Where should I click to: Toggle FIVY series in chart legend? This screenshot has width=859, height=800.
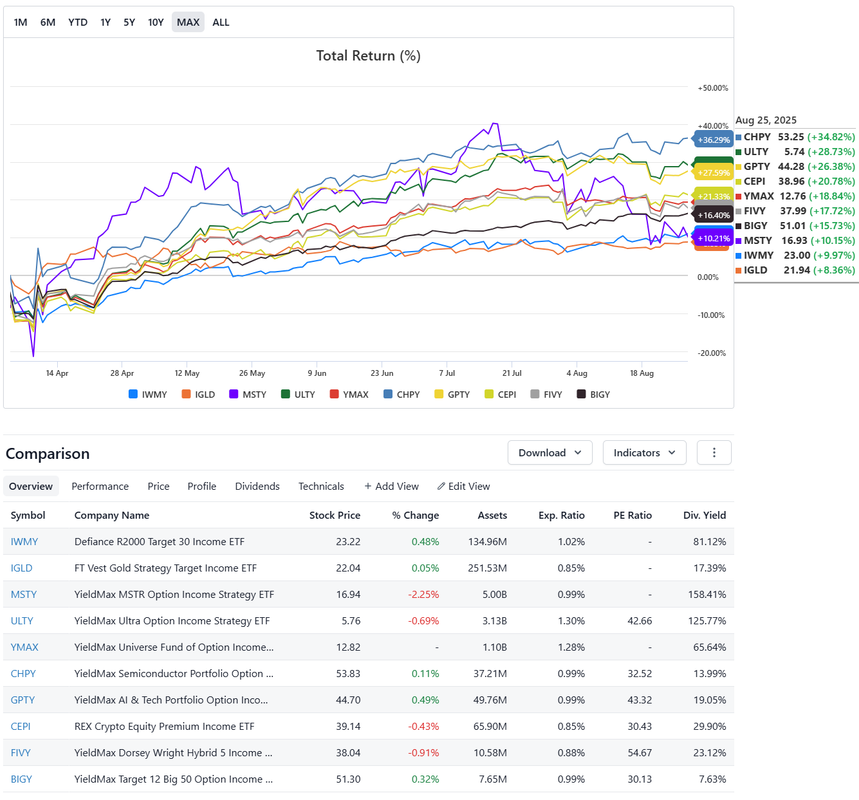coord(546,395)
